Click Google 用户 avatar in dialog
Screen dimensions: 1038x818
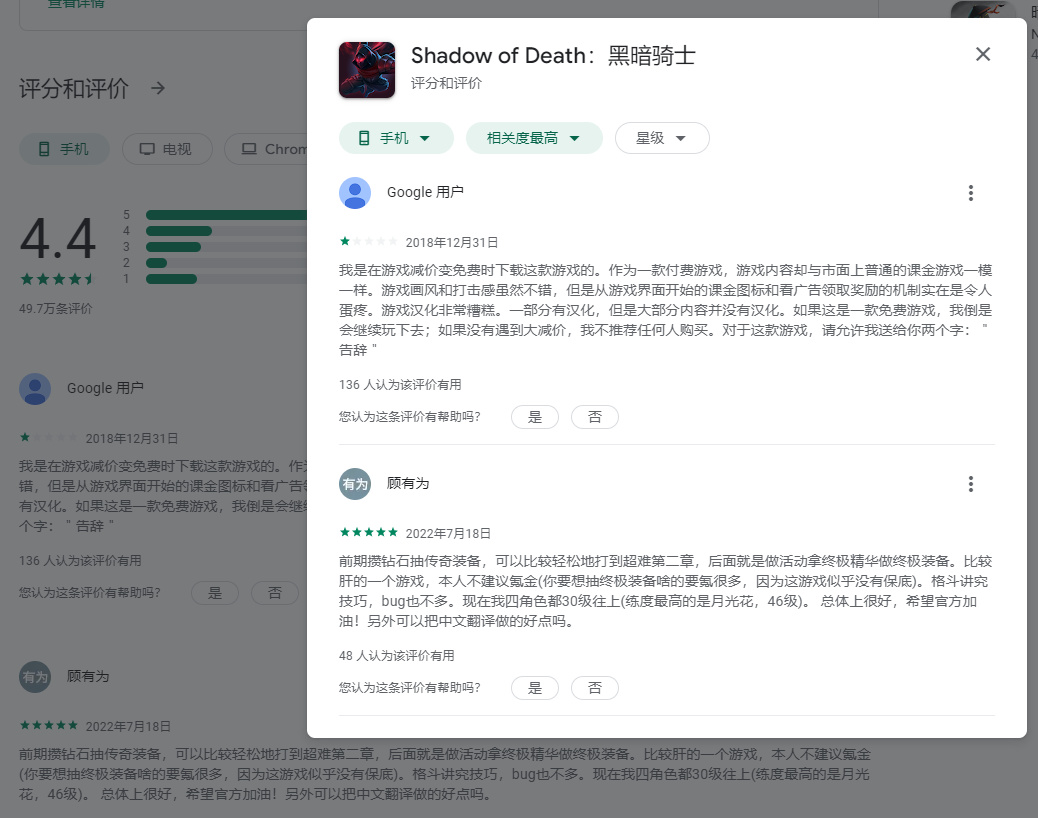[355, 193]
